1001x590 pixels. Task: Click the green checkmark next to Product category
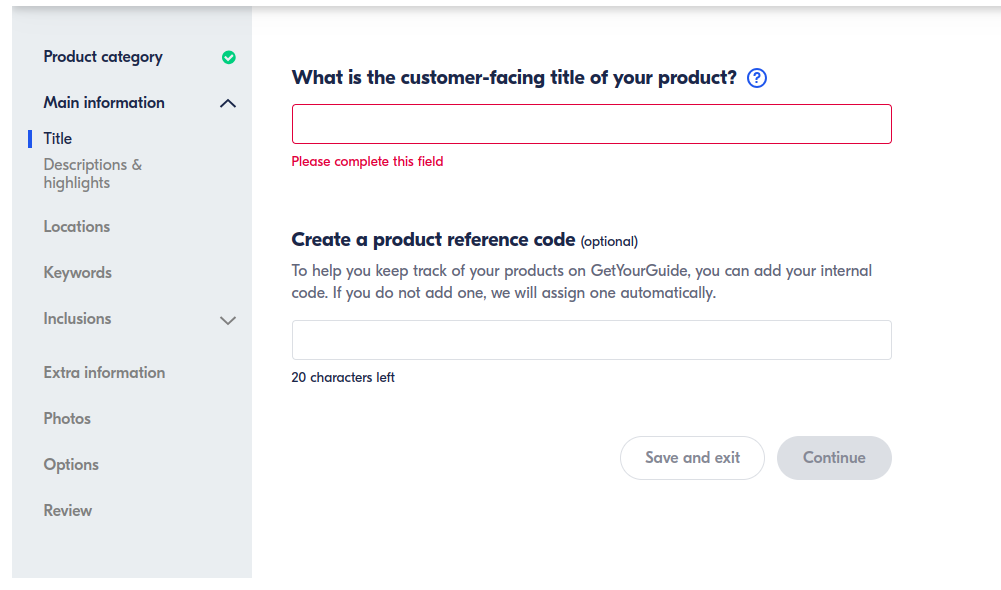point(229,57)
